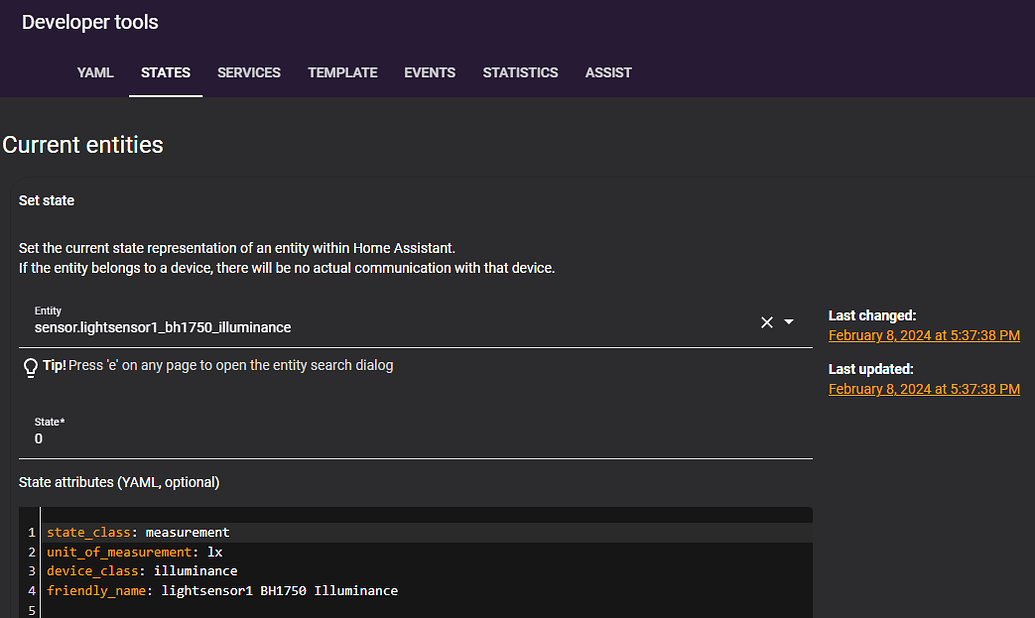
Task: Click the friendly_name attribute line
Action: (x=222, y=590)
